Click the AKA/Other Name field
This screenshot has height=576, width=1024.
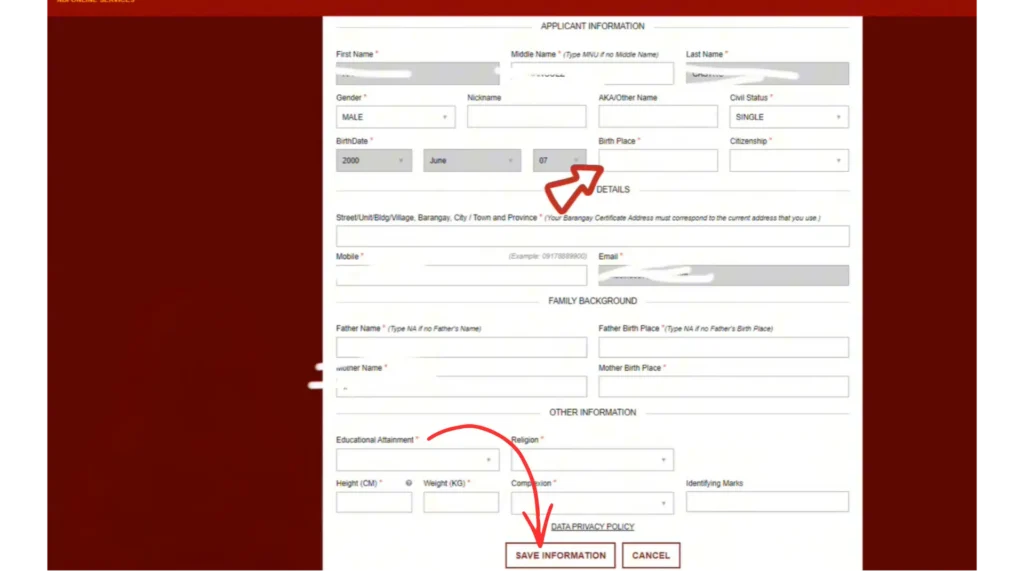point(658,116)
